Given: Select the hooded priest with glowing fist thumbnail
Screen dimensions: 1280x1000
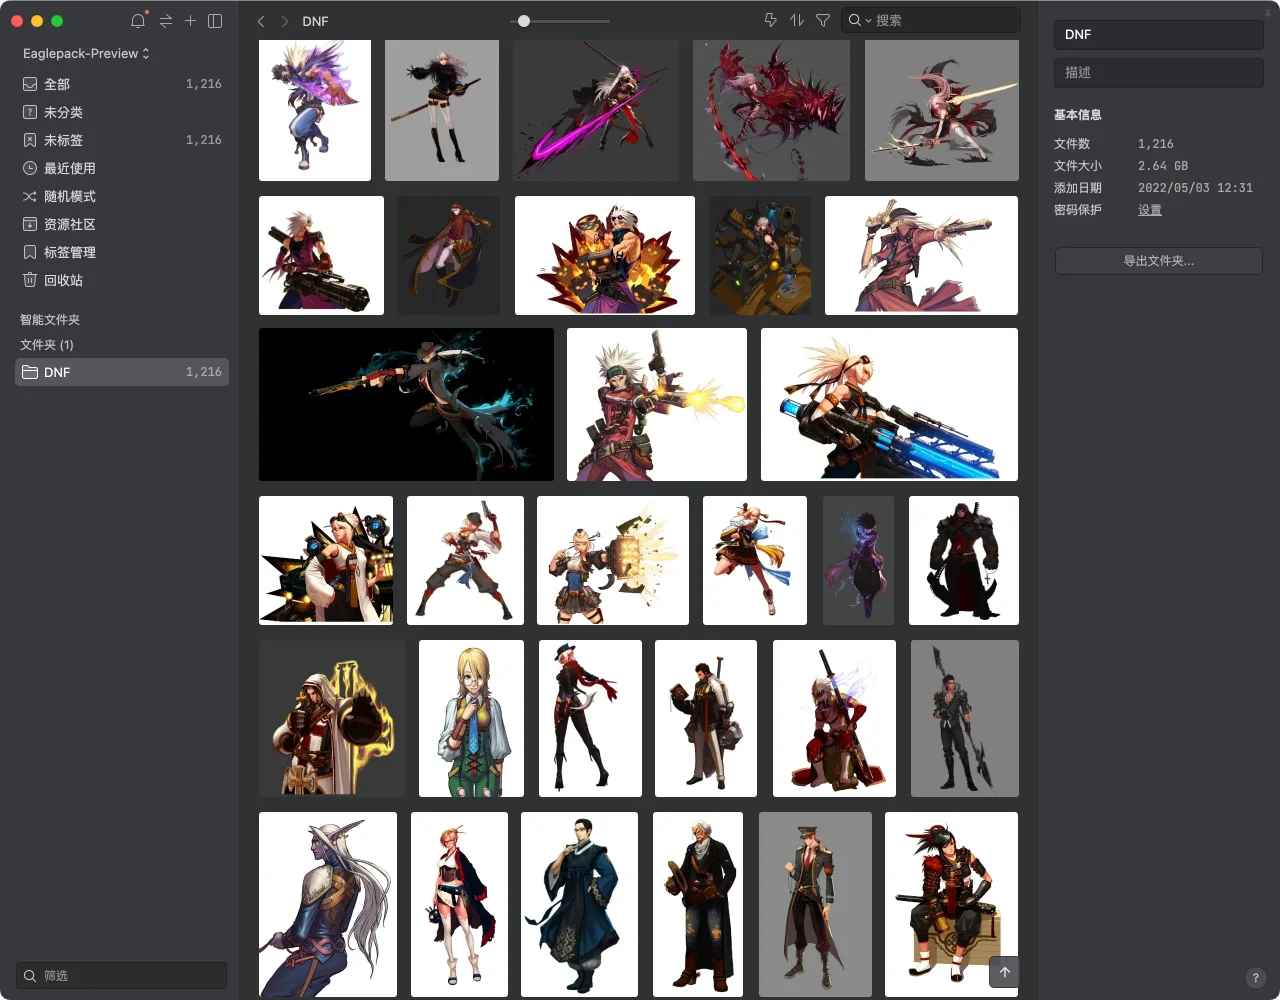Looking at the screenshot, I should 332,718.
